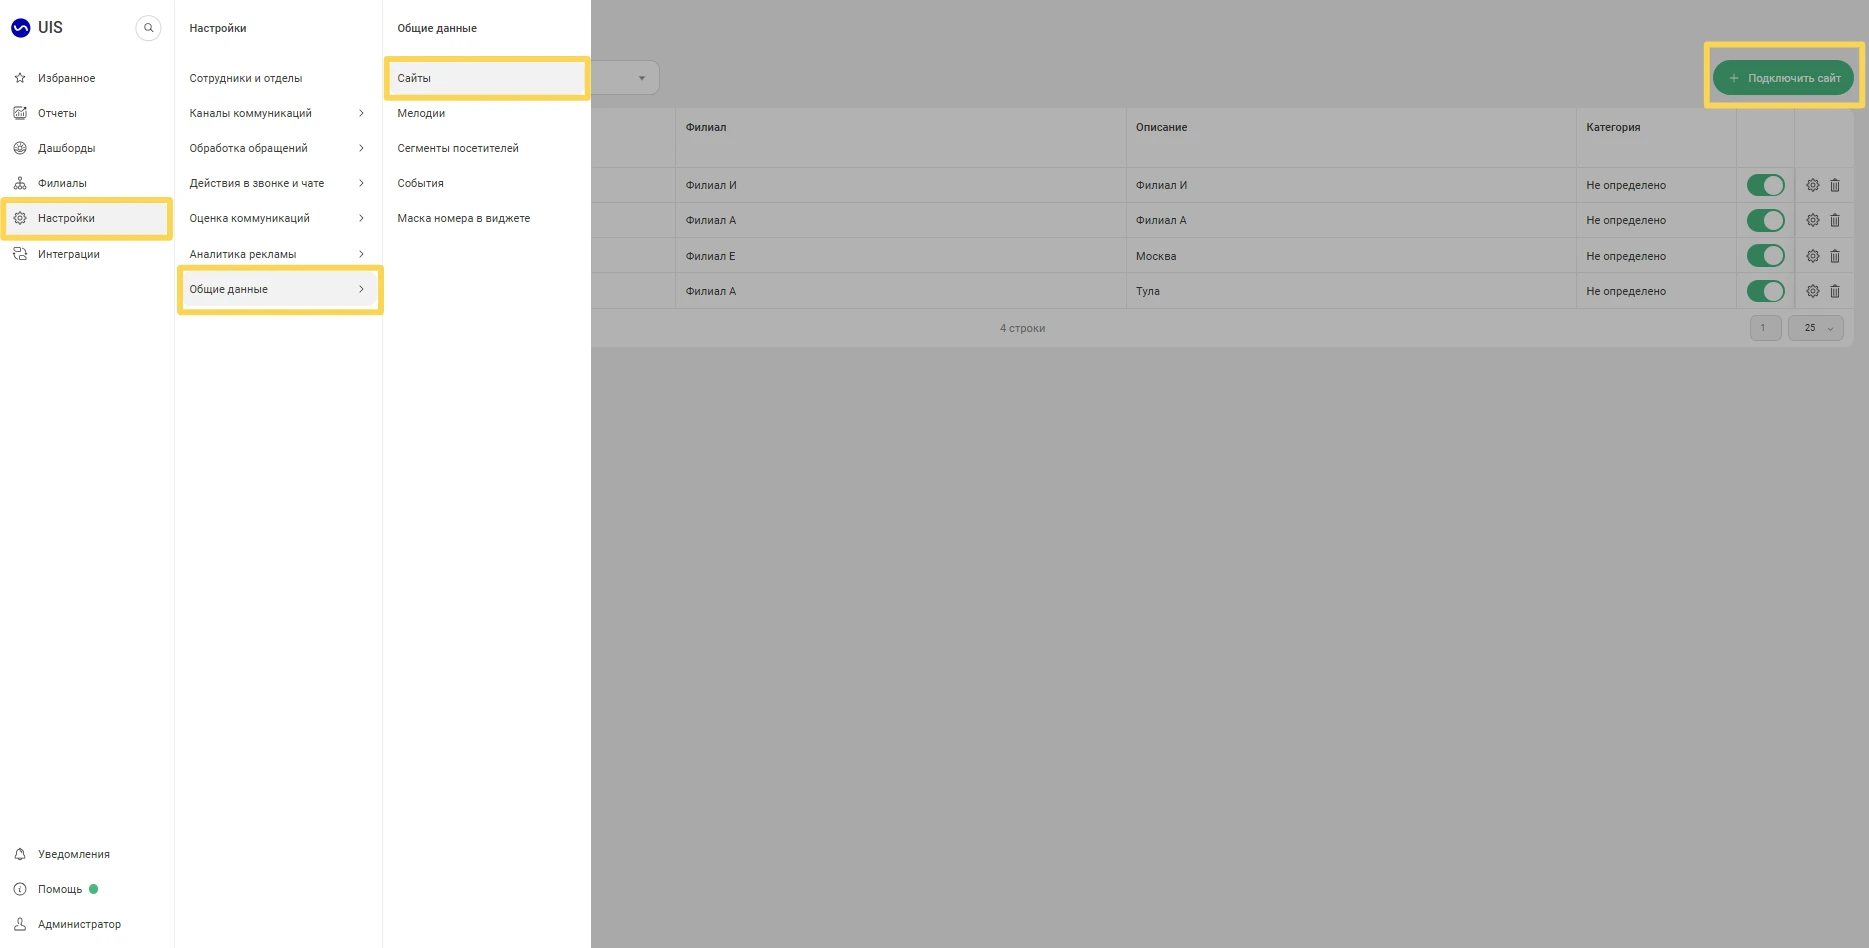
Task: Open settings gear for Москва row
Action: tap(1813, 256)
